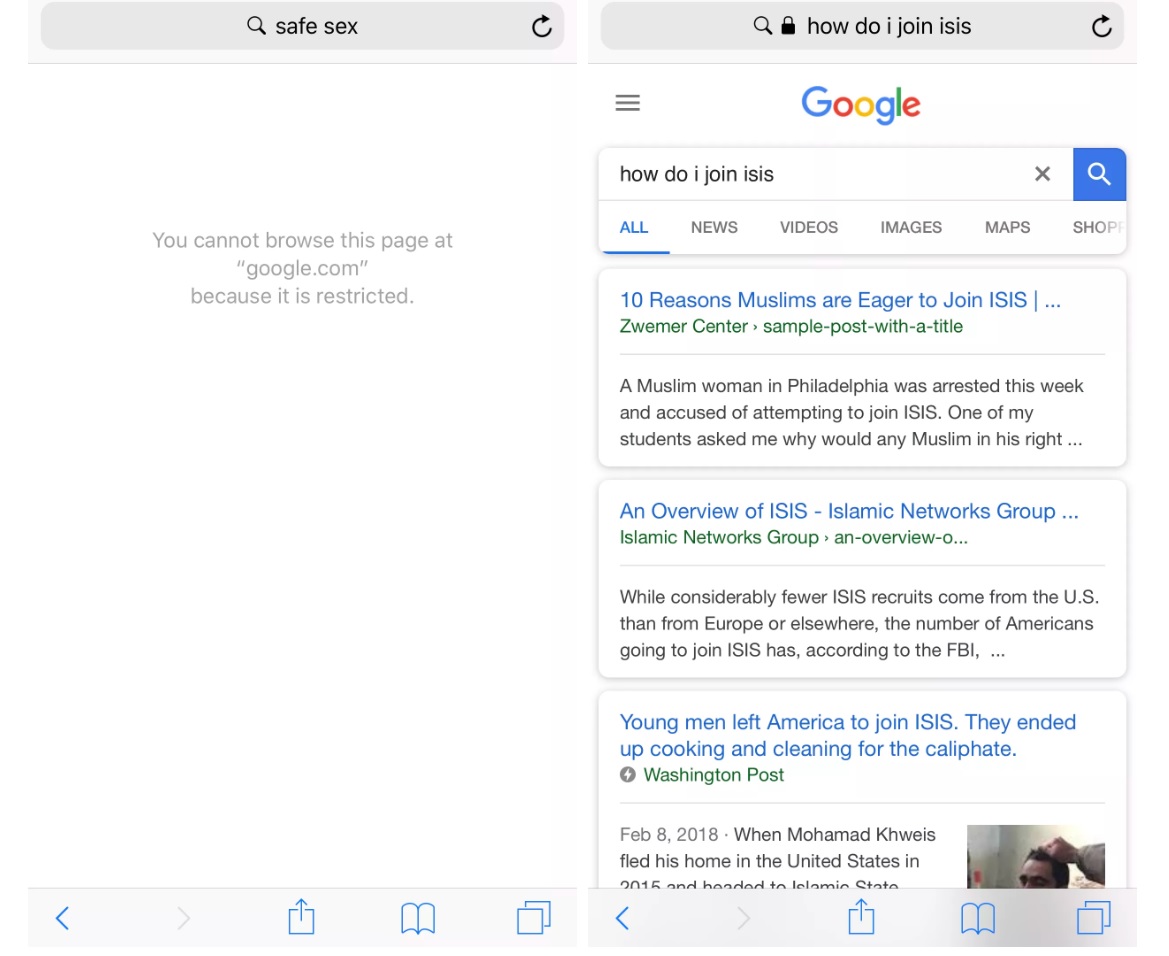
Task: Select the ALL results tab
Action: 634,227
